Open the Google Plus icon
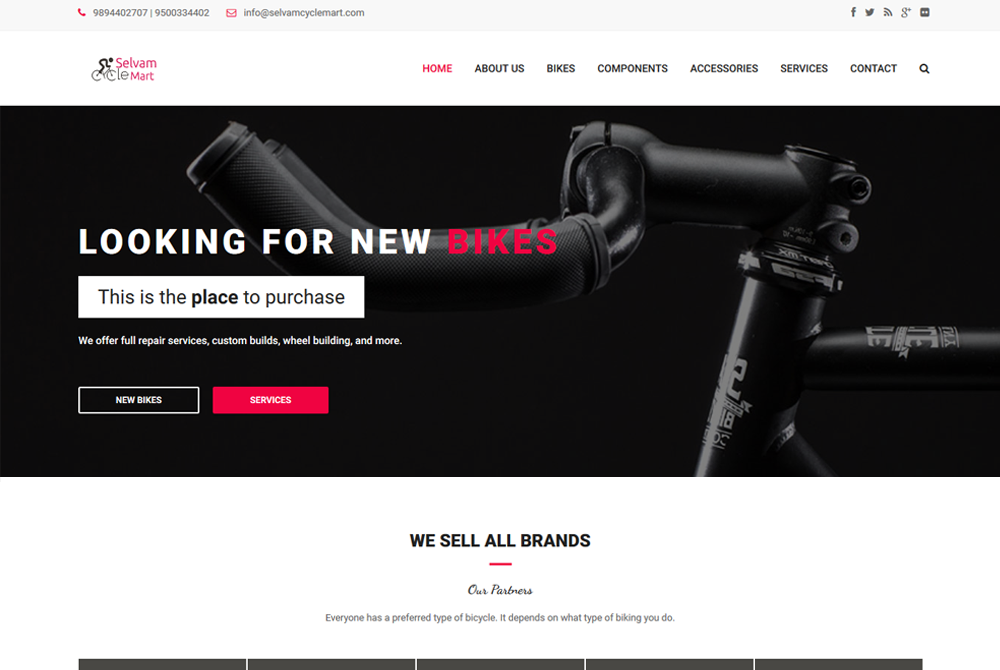Viewport: 1000px width, 670px height. [x=906, y=12]
